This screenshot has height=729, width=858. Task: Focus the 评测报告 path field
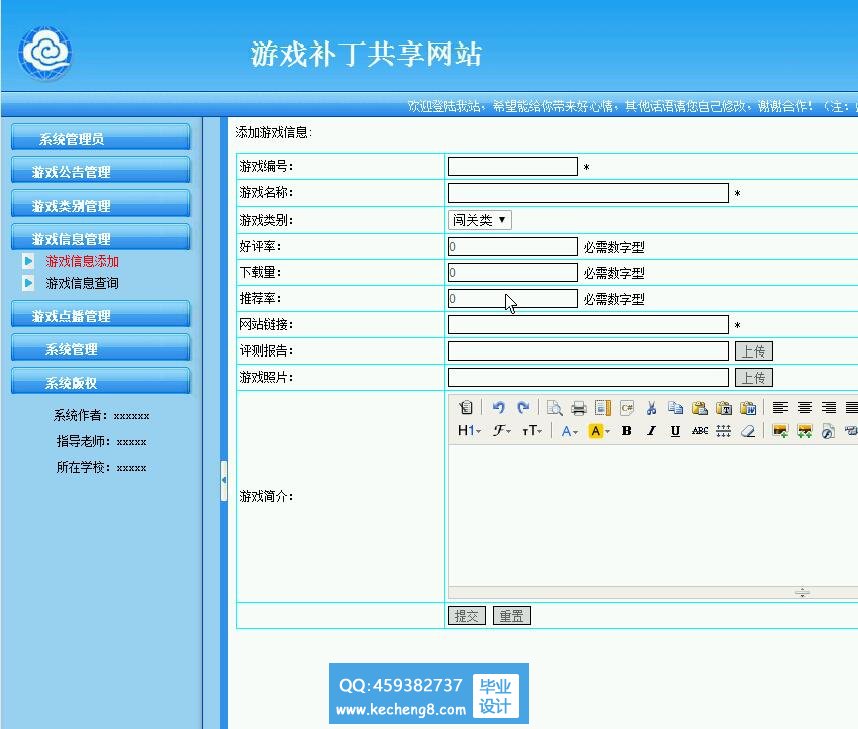588,351
